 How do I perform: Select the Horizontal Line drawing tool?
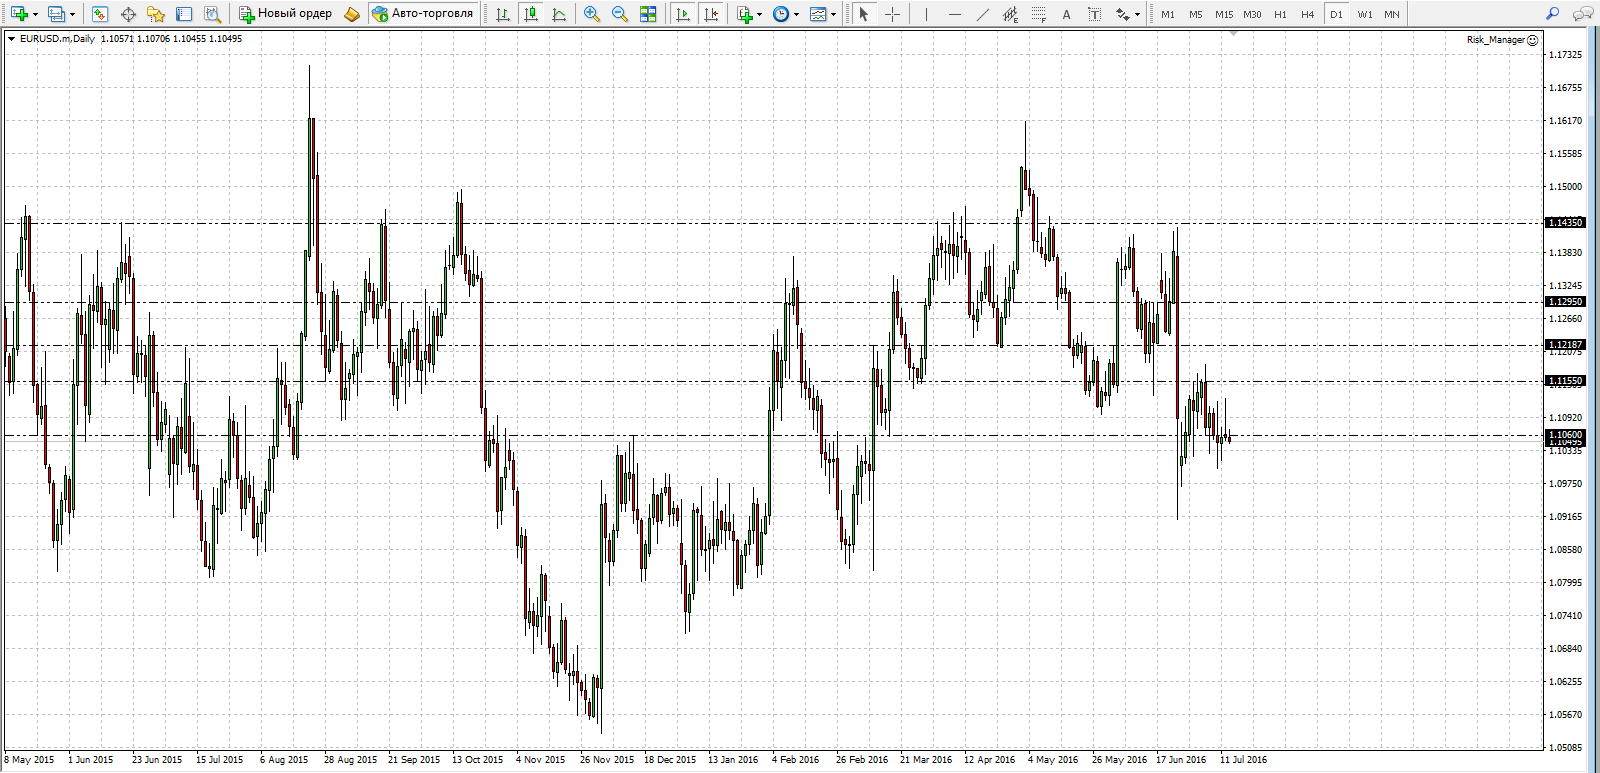pyautogui.click(x=954, y=14)
